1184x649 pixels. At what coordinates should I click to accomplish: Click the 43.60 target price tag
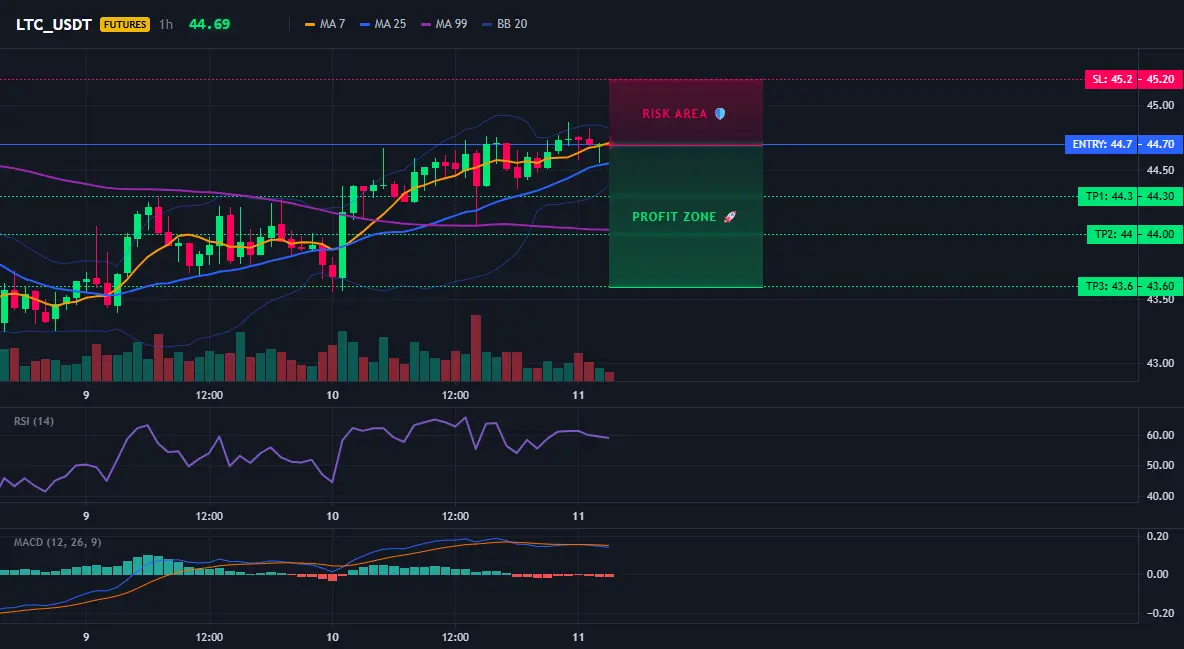point(1160,286)
